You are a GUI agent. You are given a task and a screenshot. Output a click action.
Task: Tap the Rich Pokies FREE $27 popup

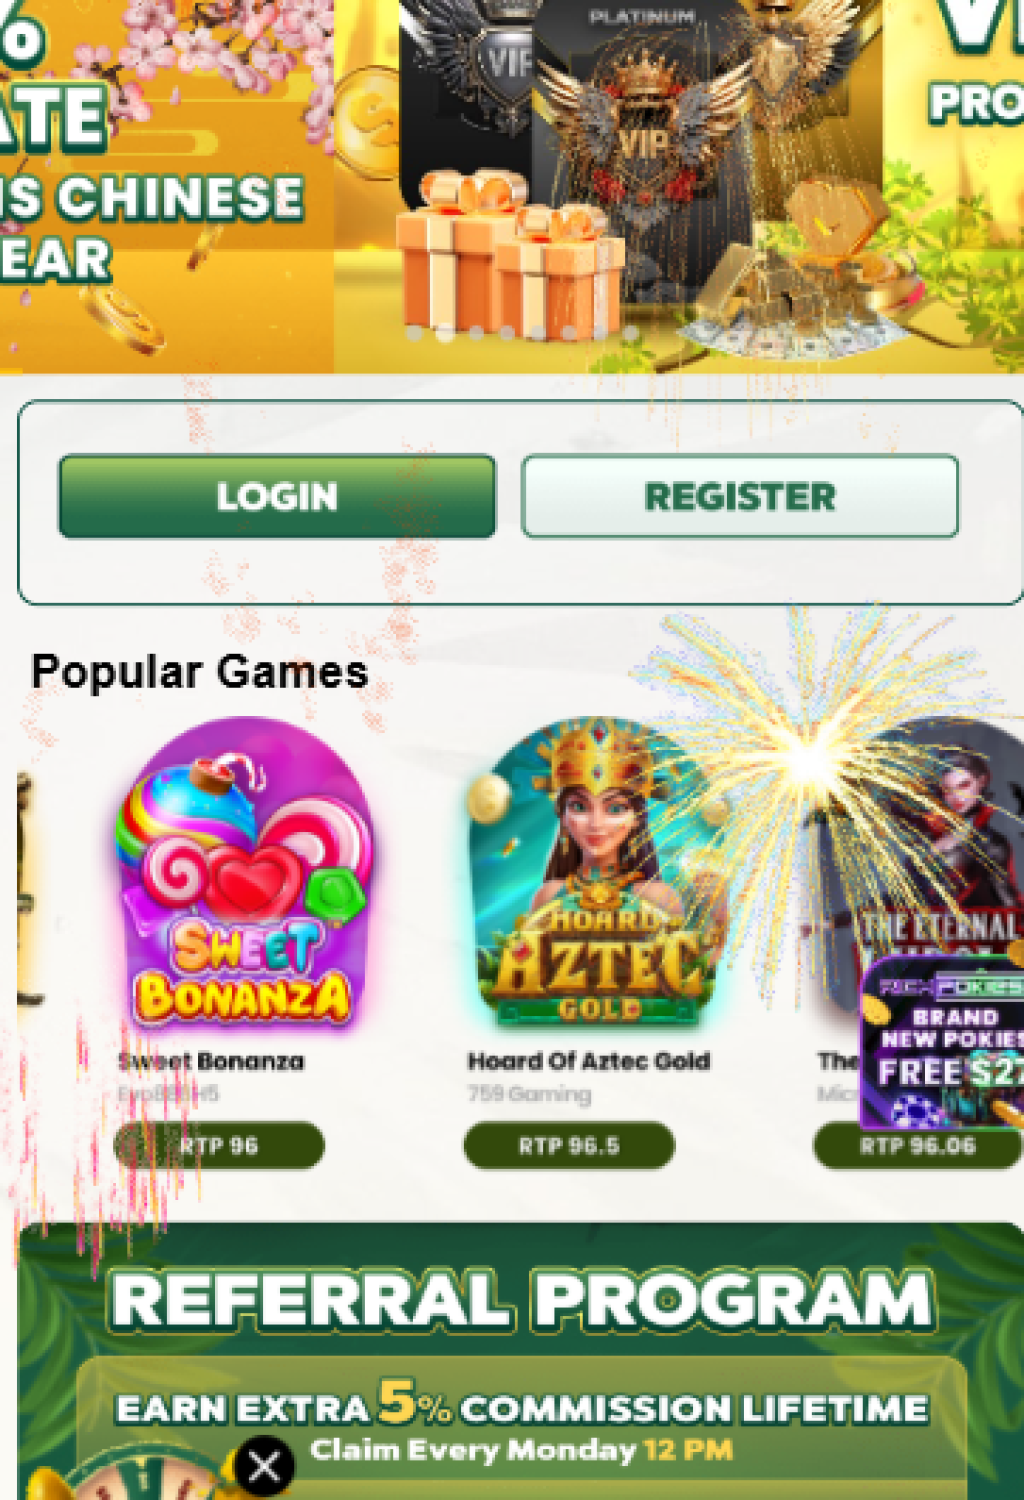[x=942, y=1042]
